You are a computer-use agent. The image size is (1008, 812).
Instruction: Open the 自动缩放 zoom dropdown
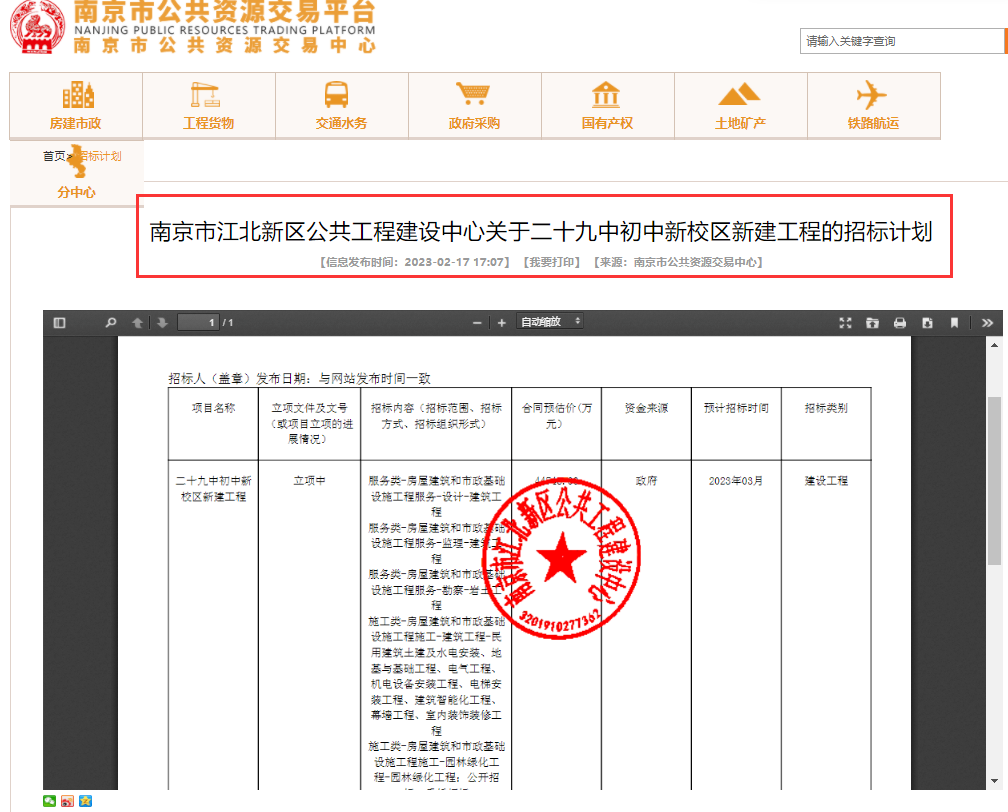pyautogui.click(x=549, y=322)
